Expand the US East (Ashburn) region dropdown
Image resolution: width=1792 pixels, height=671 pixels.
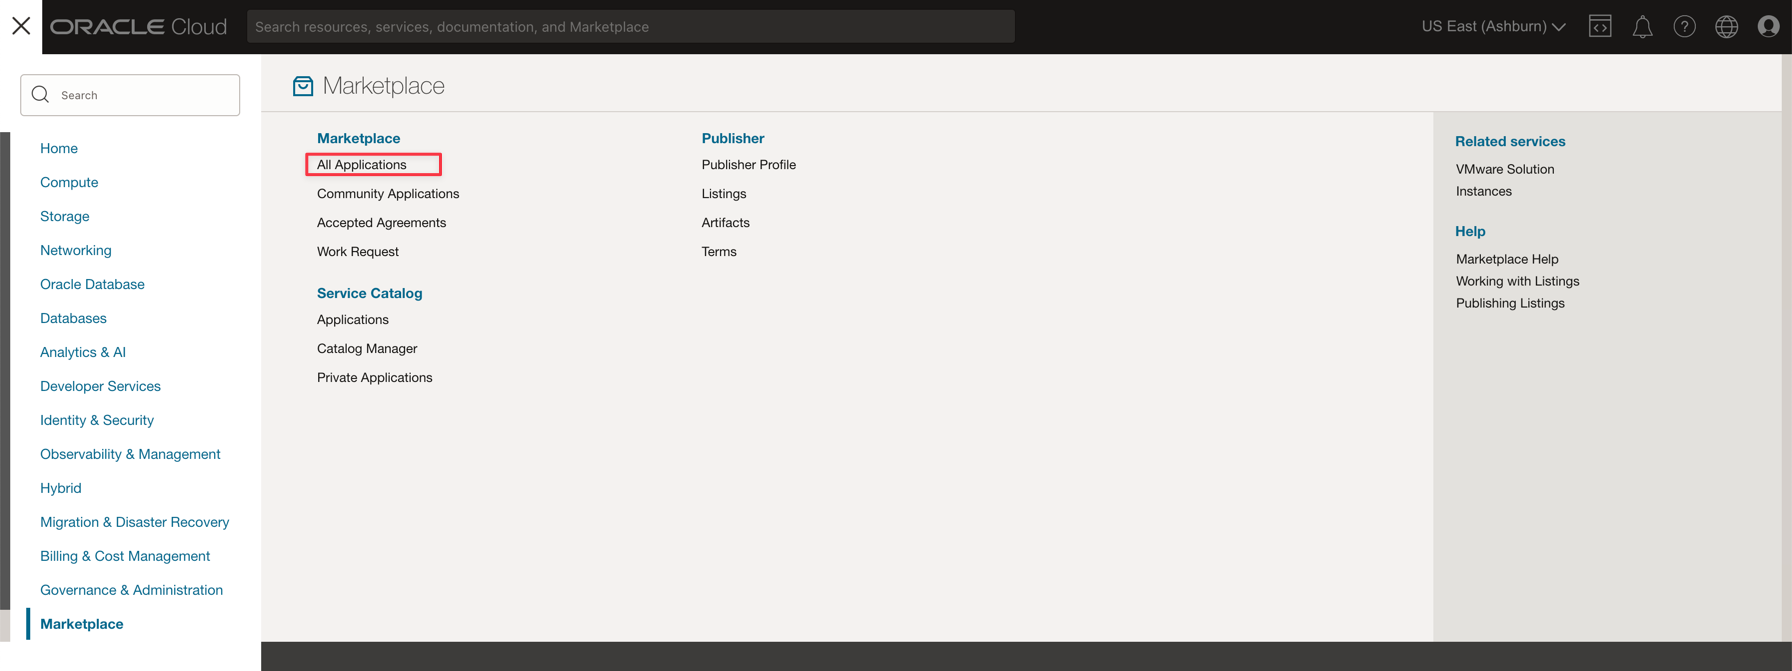click(1493, 27)
